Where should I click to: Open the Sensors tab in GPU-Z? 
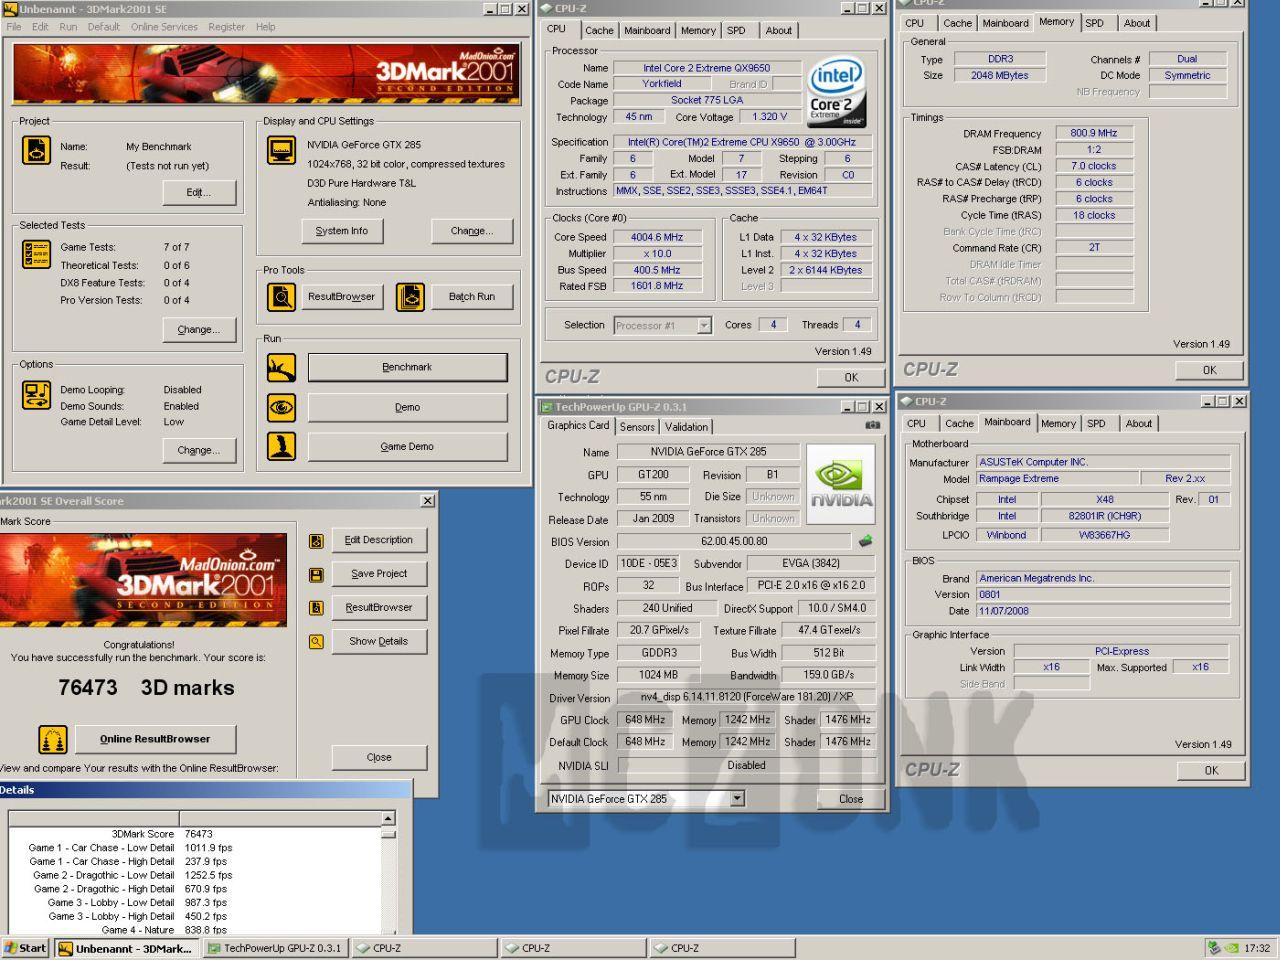pyautogui.click(x=637, y=427)
